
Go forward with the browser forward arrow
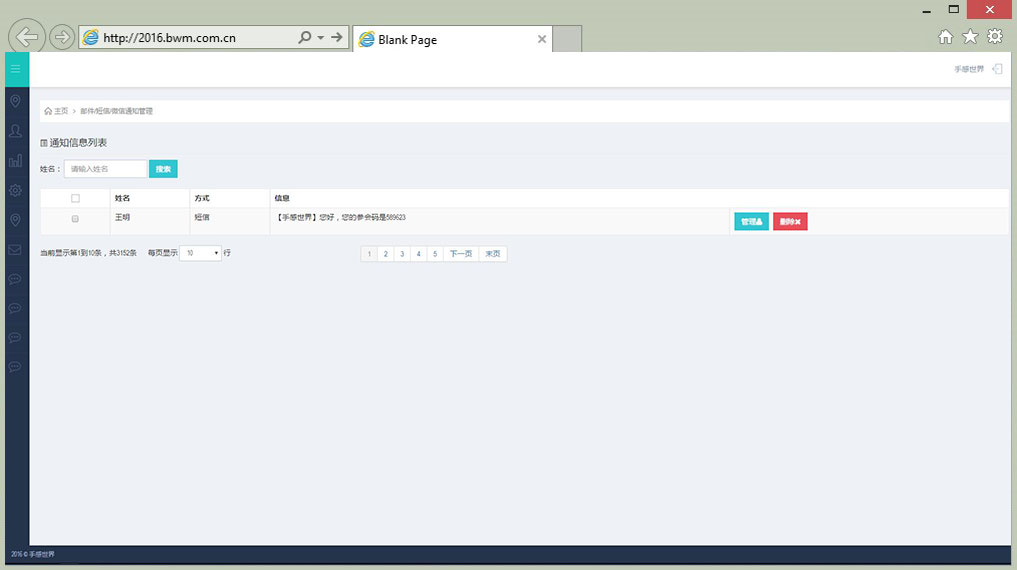click(x=62, y=37)
